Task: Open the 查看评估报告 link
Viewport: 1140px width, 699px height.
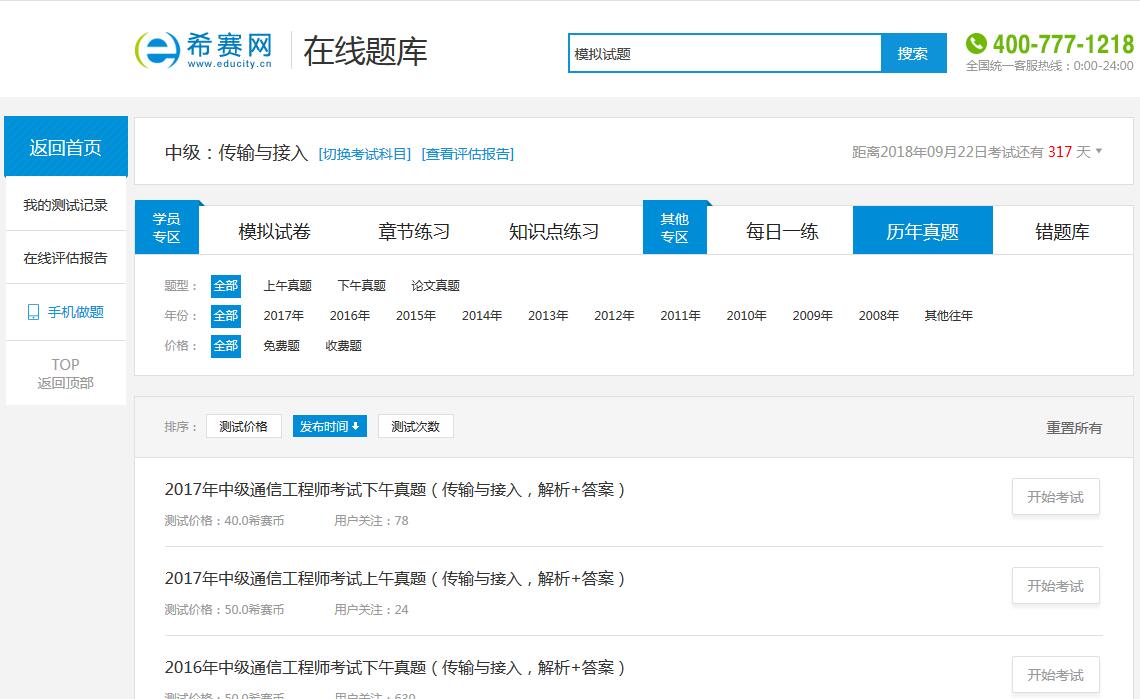Action: pos(468,154)
